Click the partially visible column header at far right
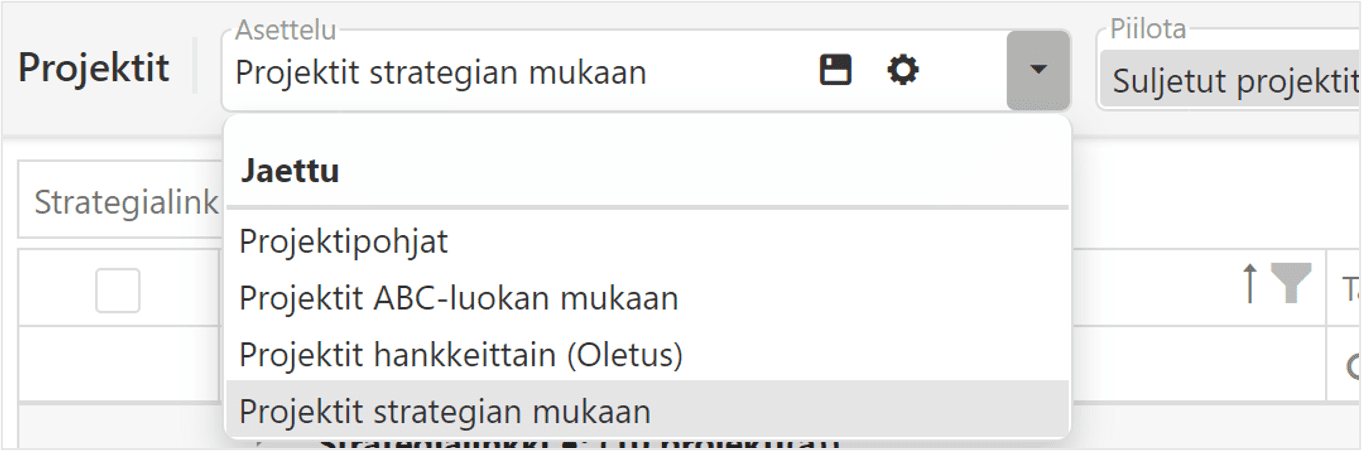 1349,290
